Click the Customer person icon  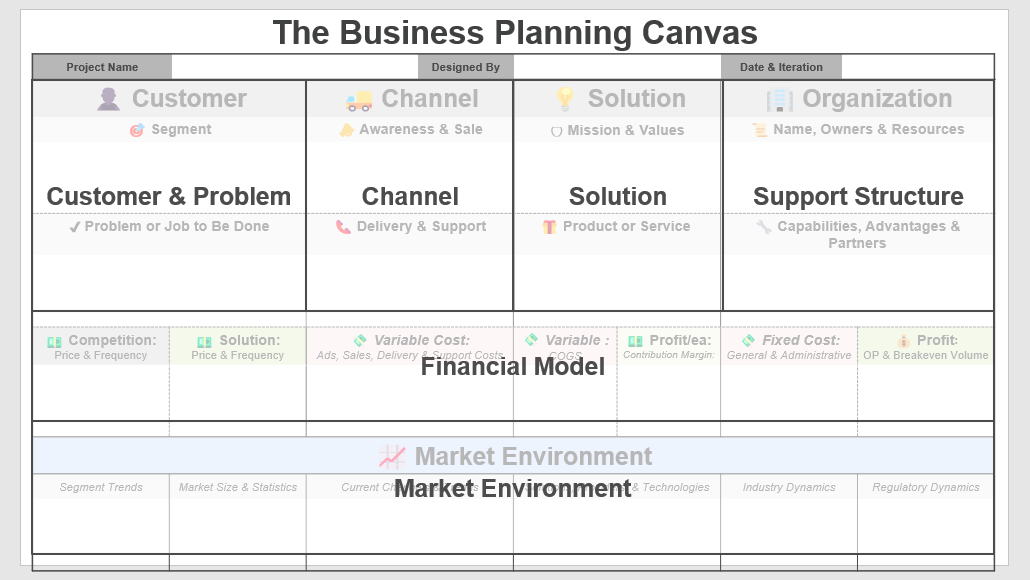108,99
